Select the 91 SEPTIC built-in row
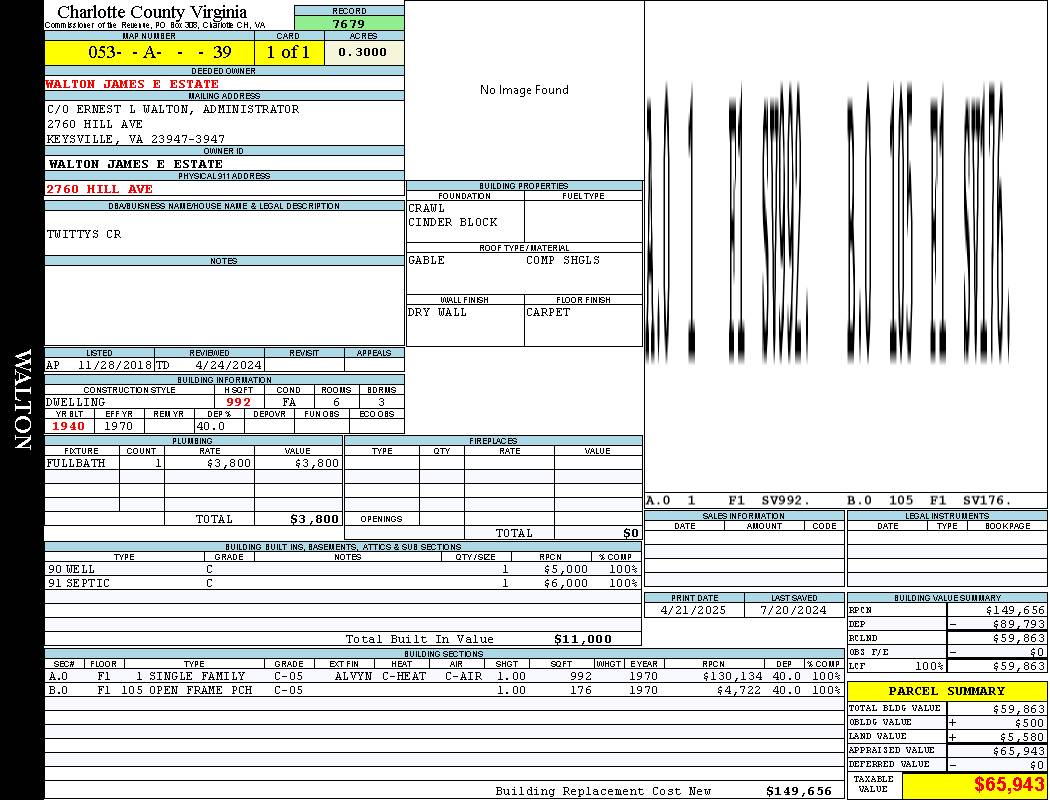This screenshot has height=800, width=1050. 340,583
